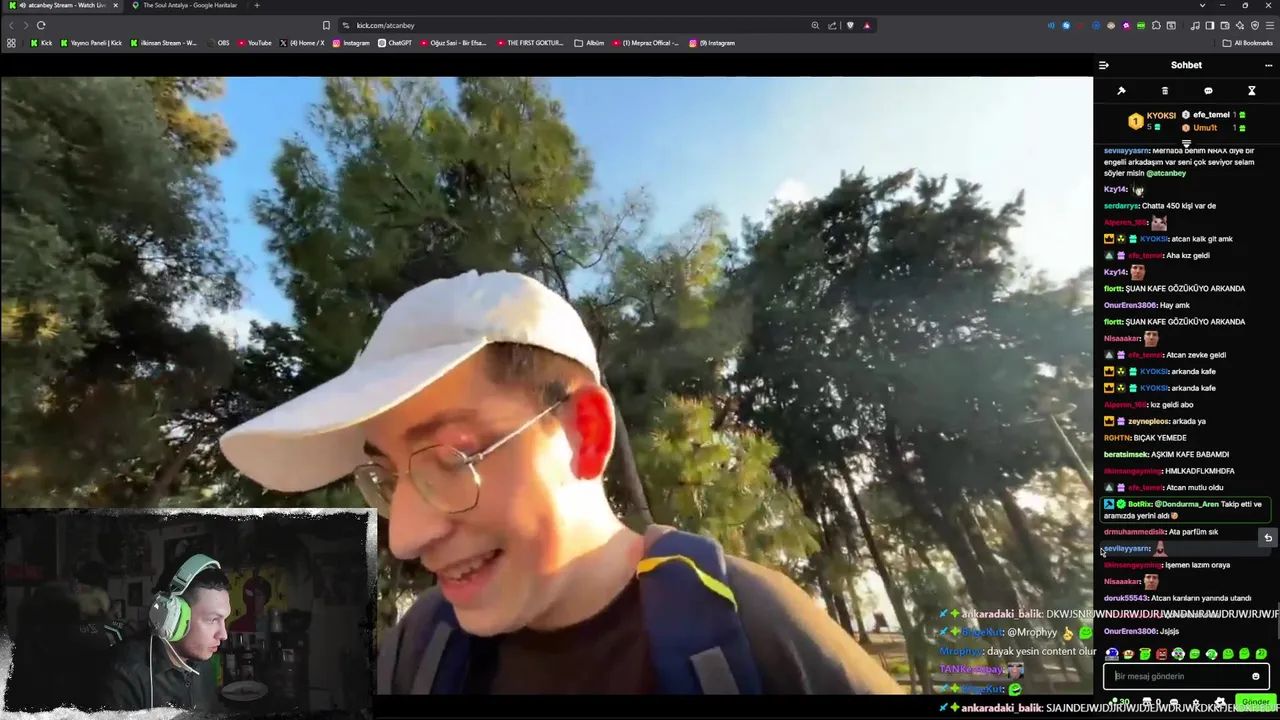The image size is (1280, 720).
Task: Open Brave Shields lion icon
Action: [x=850, y=25]
